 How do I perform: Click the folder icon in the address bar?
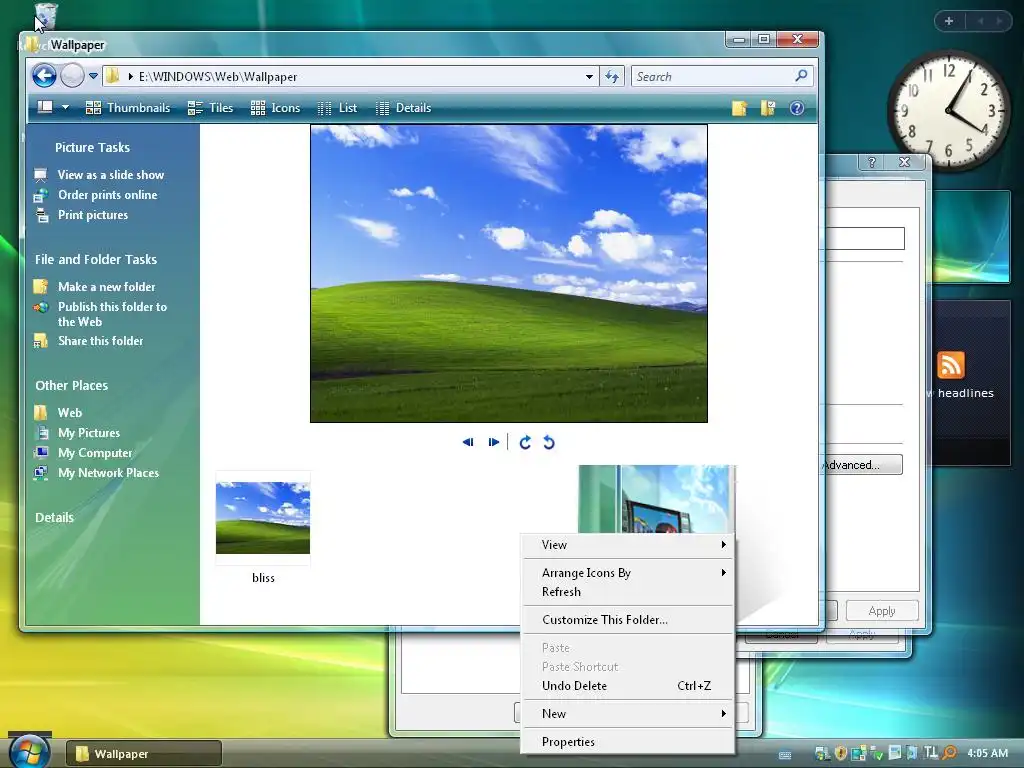click(x=113, y=76)
